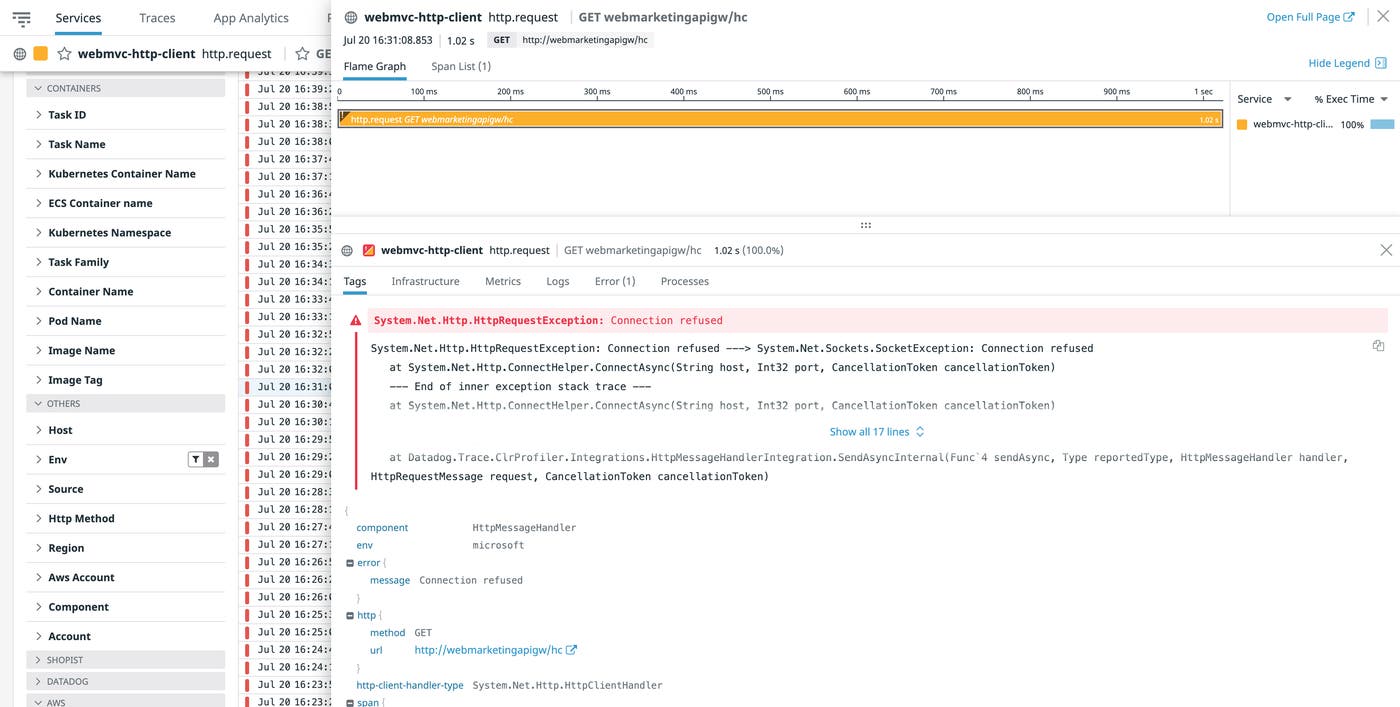
Task: Click external link icon next to webmarketingapigw/hc URL
Action: pos(572,650)
